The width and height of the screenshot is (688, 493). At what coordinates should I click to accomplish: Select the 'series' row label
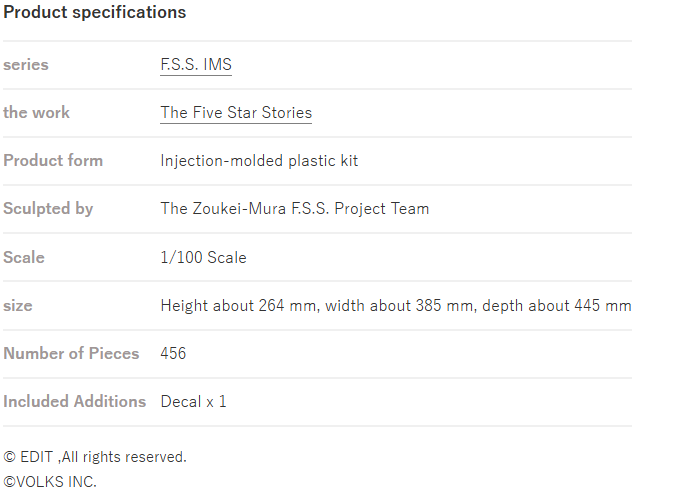(26, 64)
